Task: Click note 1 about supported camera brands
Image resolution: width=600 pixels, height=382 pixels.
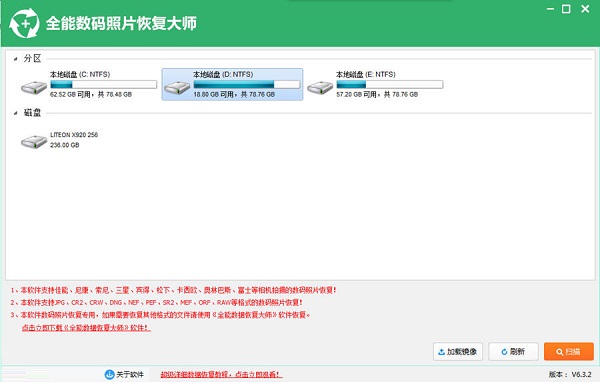Action: tap(173, 290)
